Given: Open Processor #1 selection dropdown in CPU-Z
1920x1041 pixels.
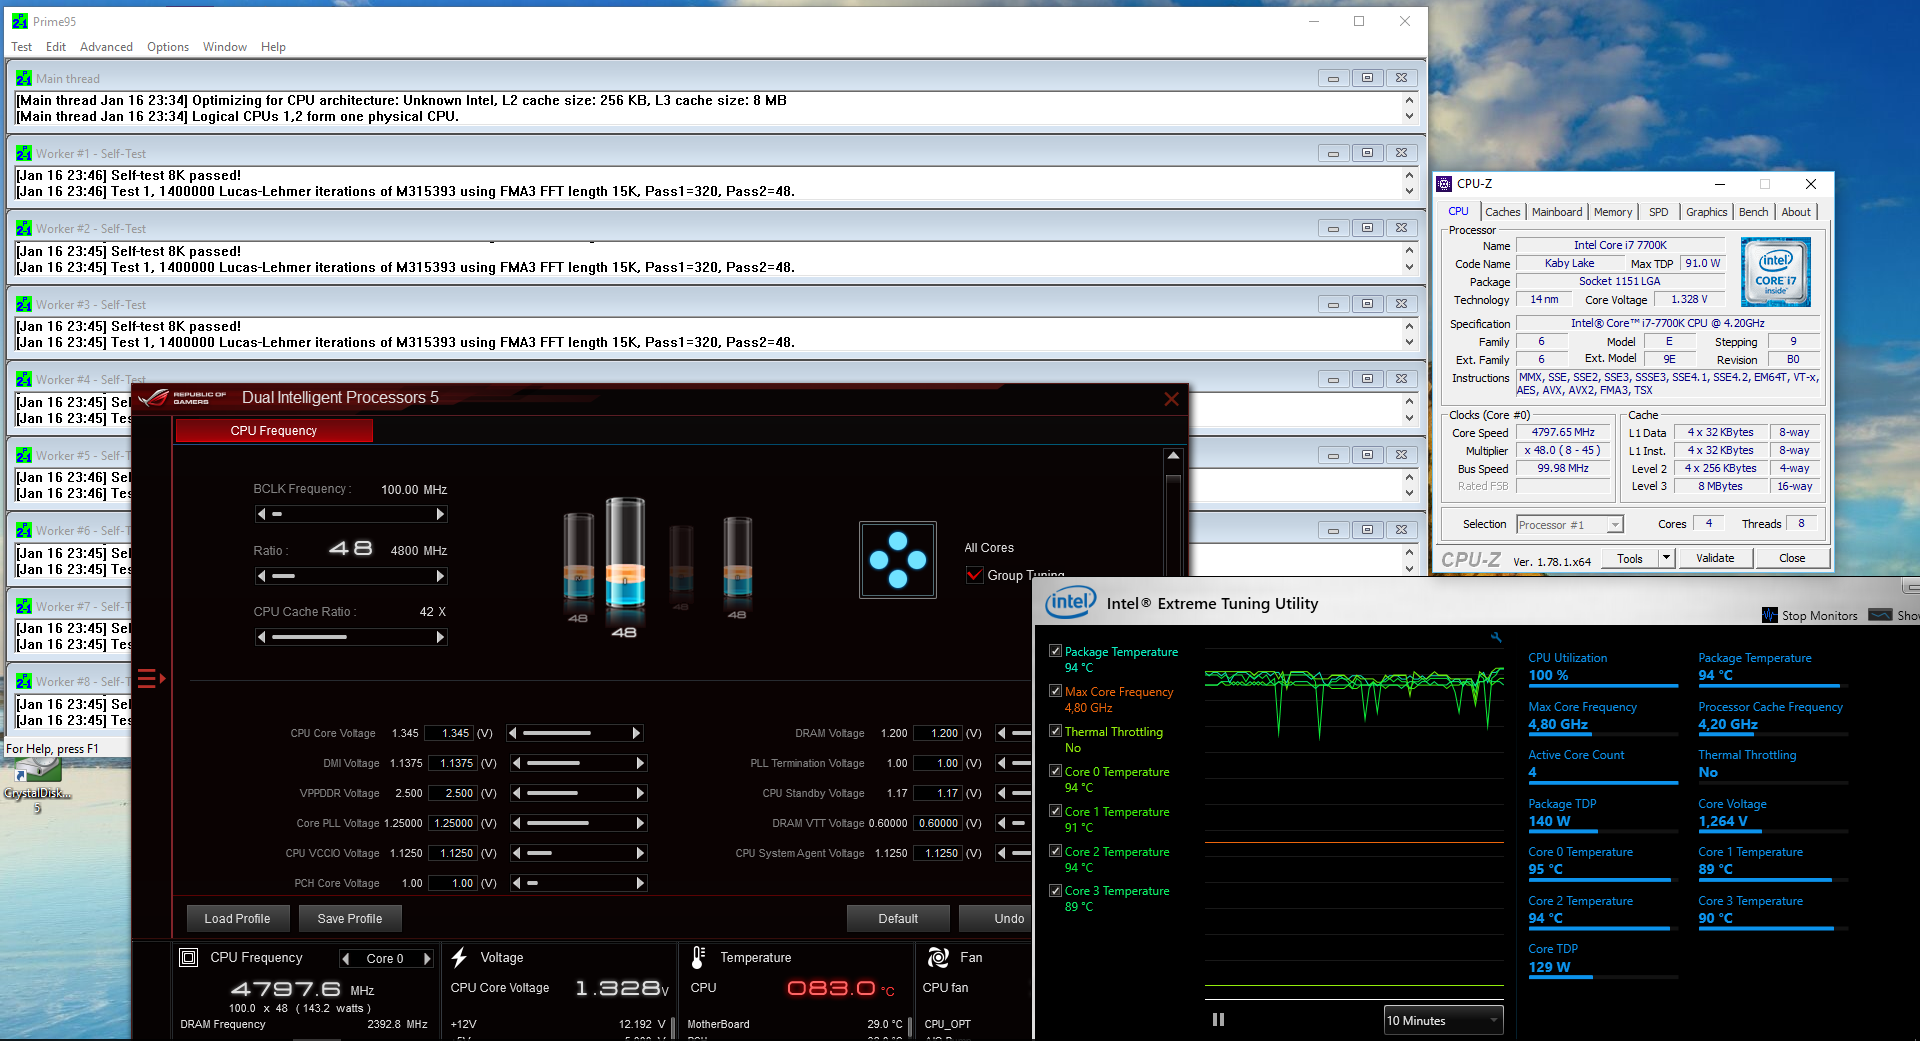Looking at the screenshot, I should 1569,525.
